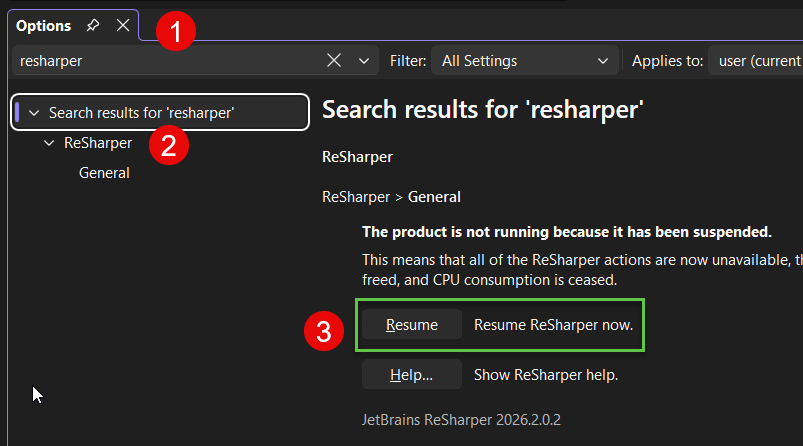
Task: Clear the resharper search text
Action: (334, 60)
